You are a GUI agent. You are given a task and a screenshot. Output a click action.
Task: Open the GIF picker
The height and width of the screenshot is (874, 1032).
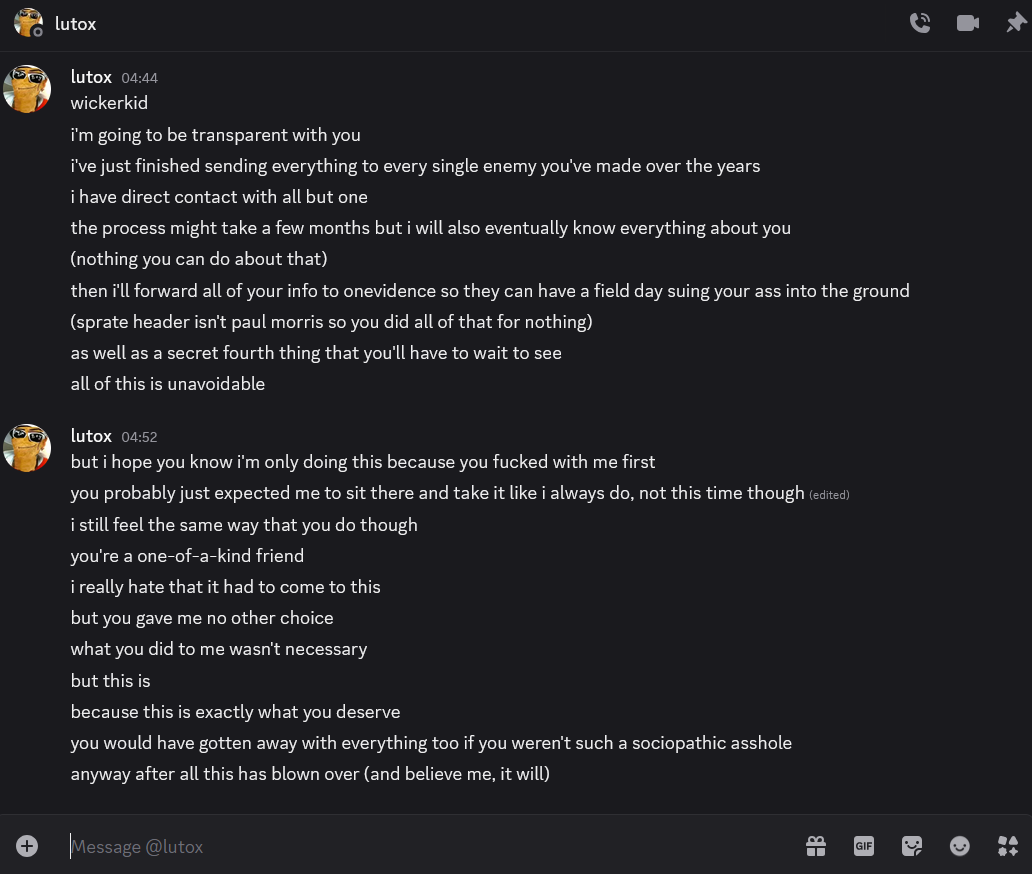[864, 846]
